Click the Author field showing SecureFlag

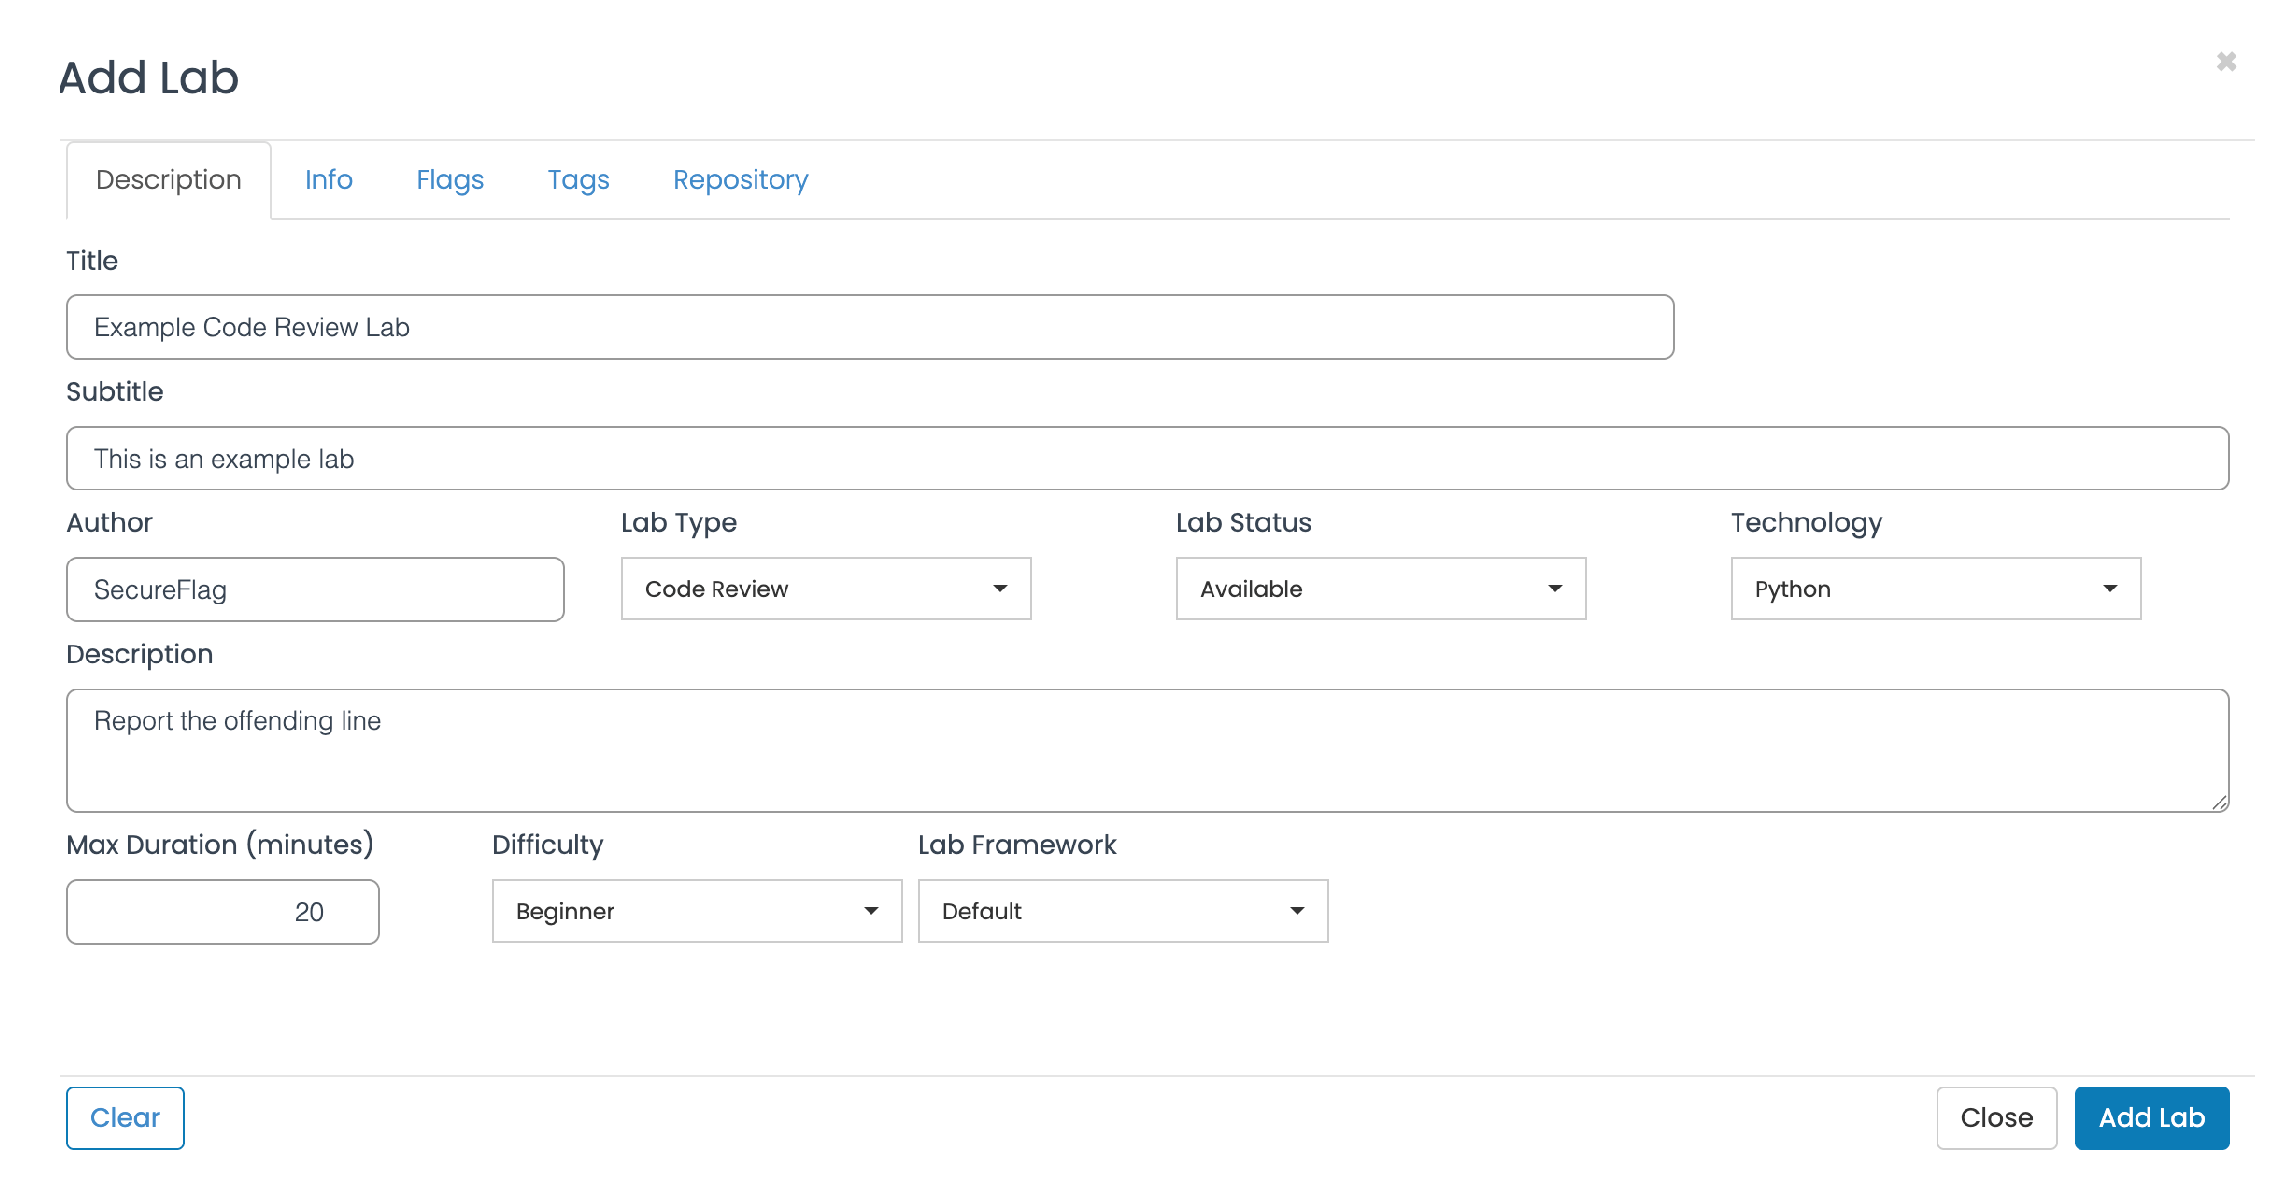pyautogui.click(x=315, y=589)
